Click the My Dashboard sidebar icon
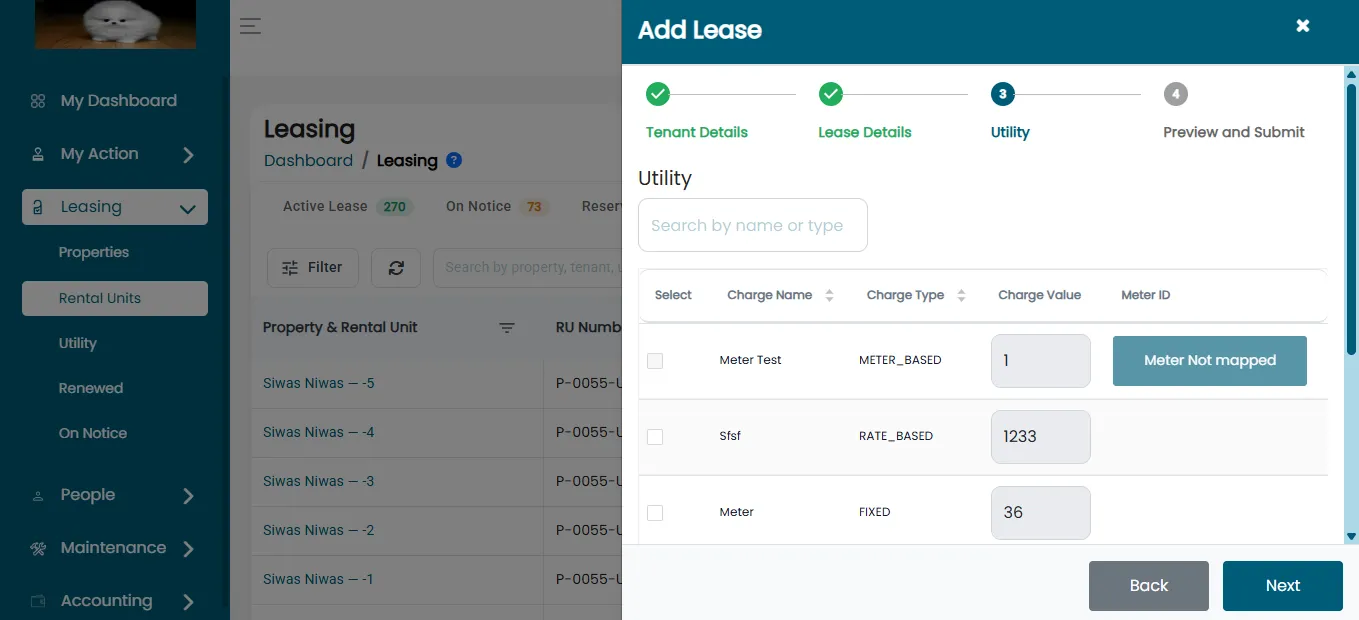Viewport: 1359px width, 620px height. coord(38,101)
